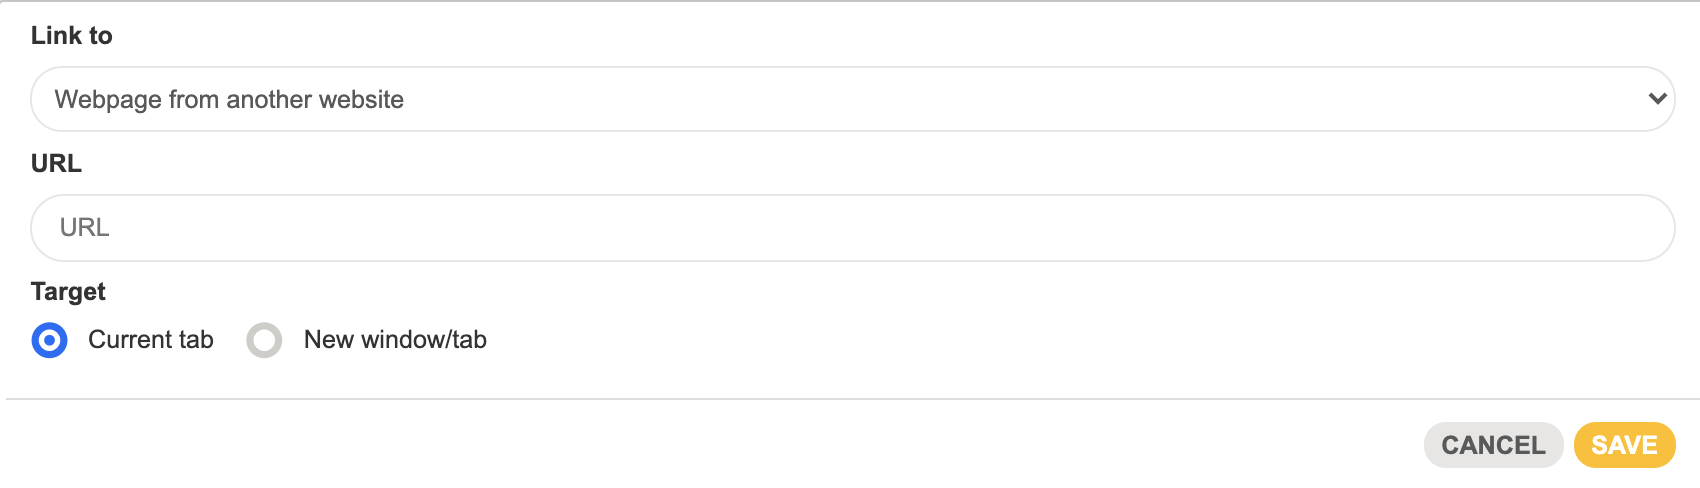Set the target to Current tab

49,340
